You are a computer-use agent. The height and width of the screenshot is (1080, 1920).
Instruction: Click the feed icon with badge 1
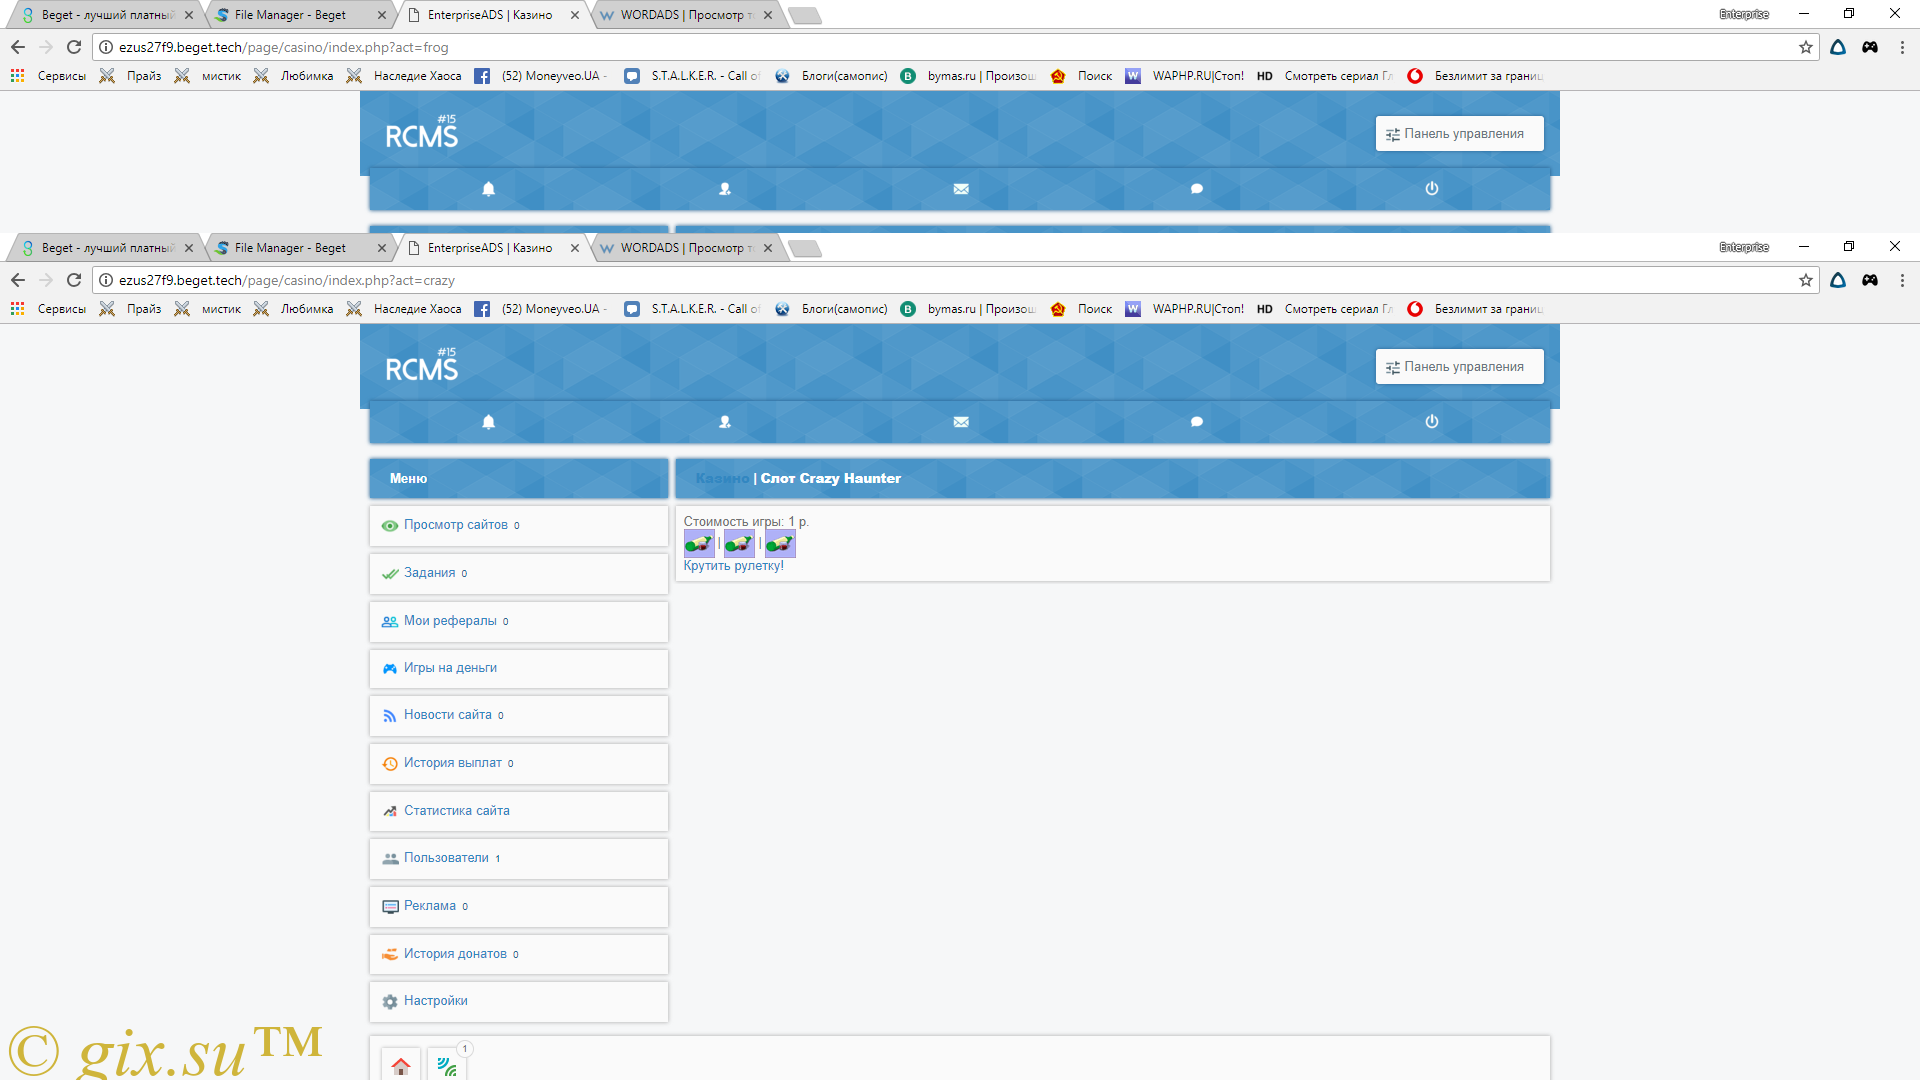(x=447, y=1066)
